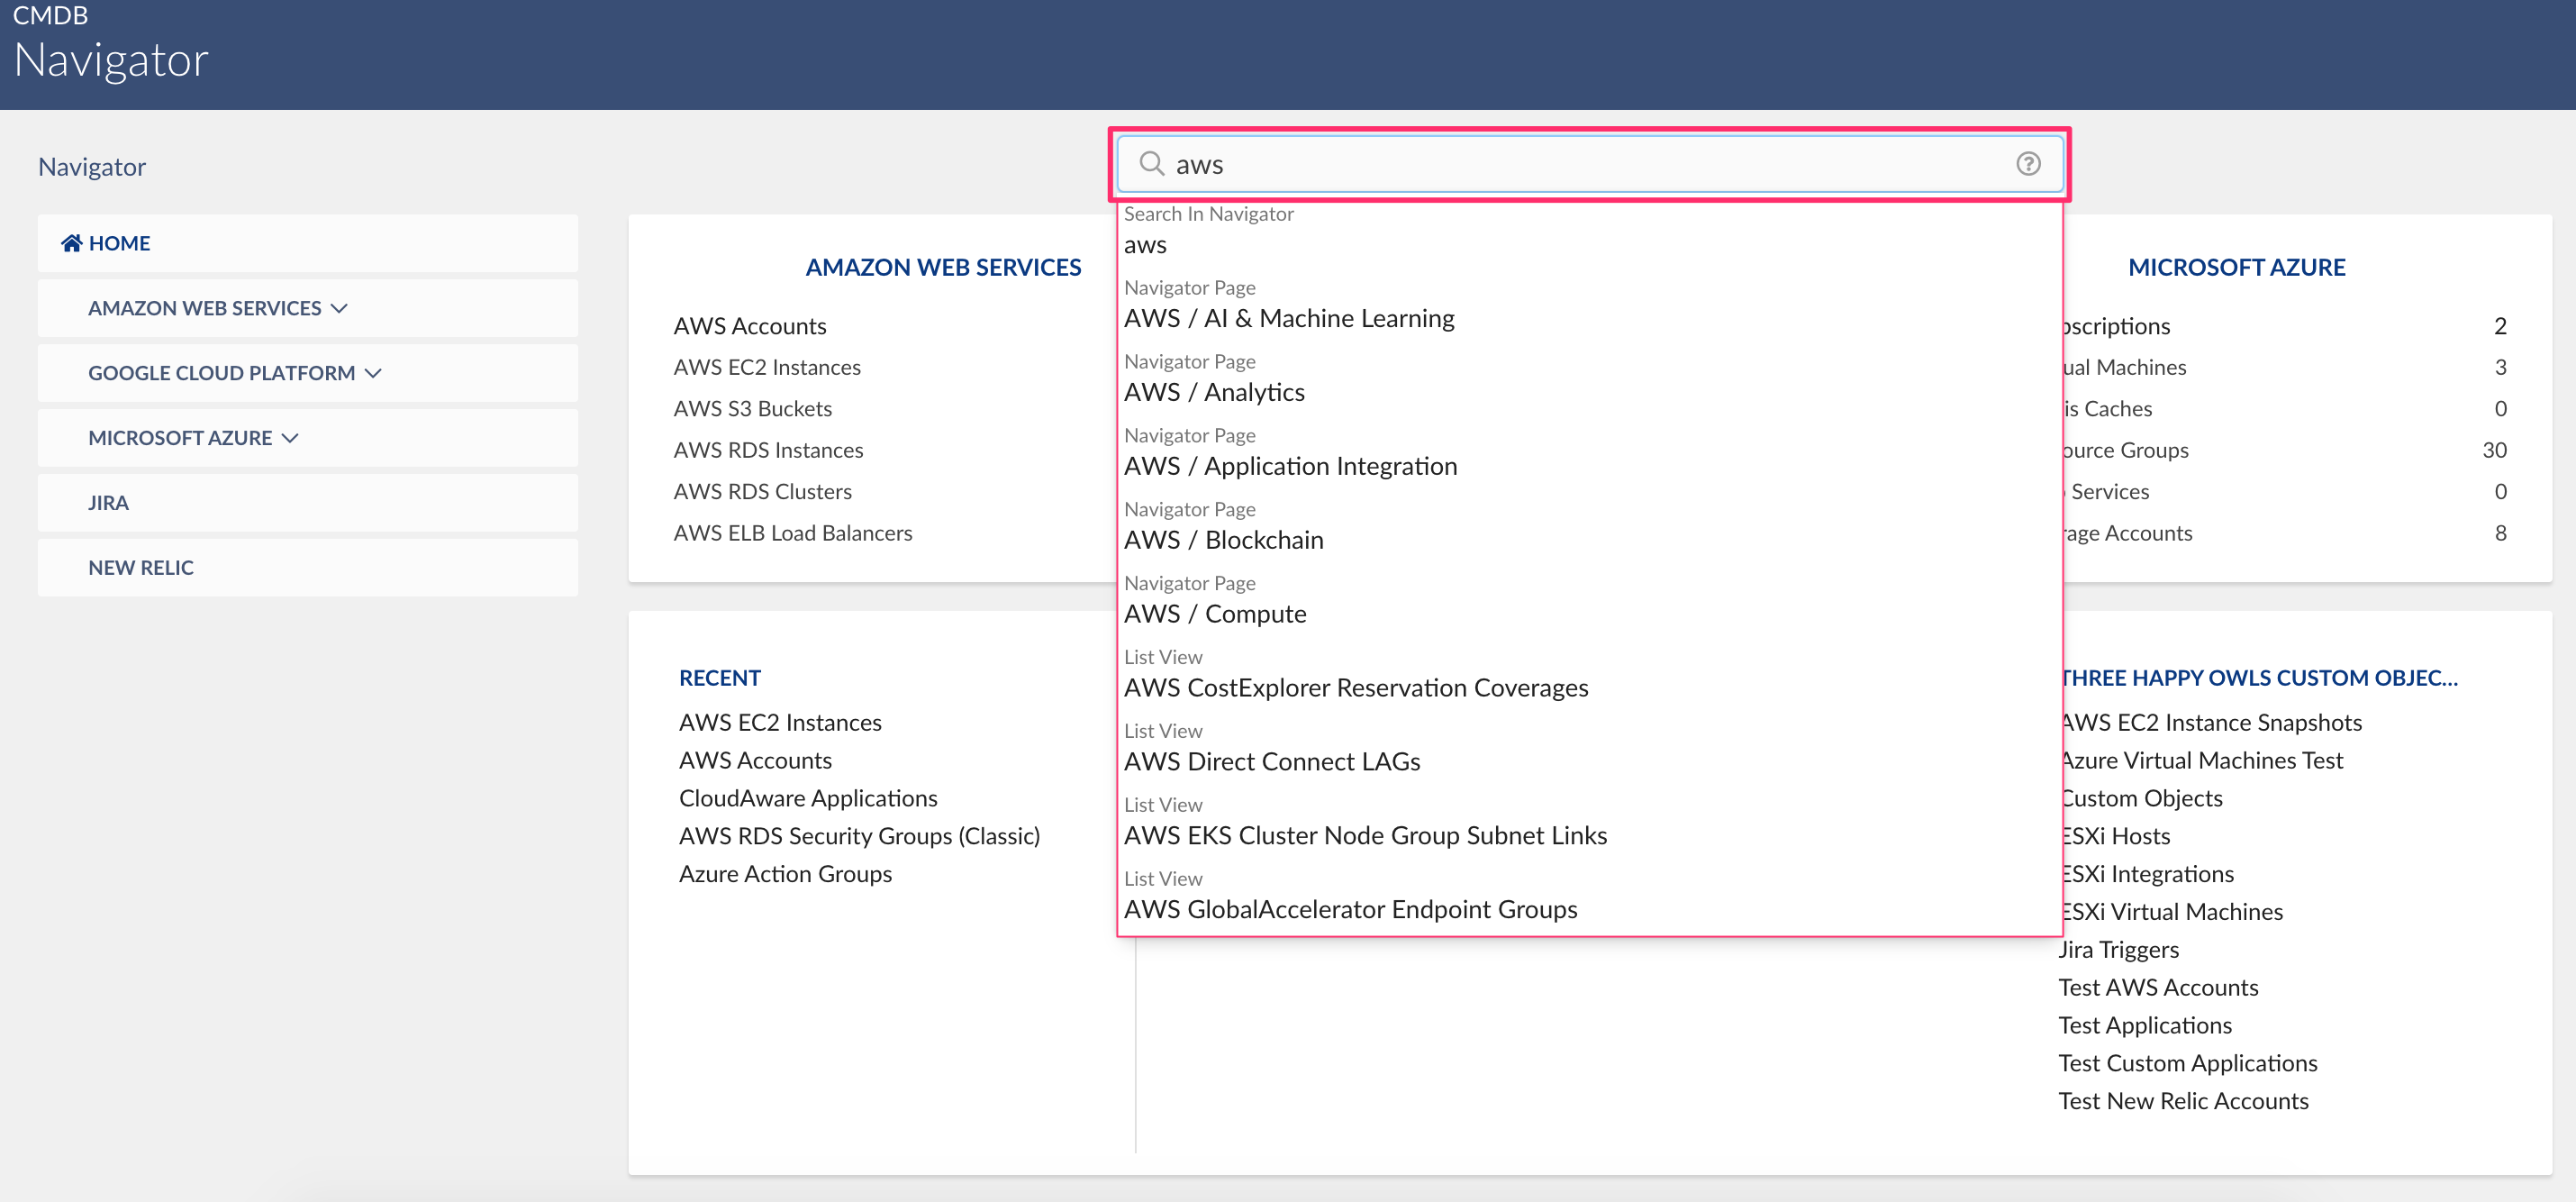
Task: Search in Navigator for aws
Action: [x=1144, y=244]
